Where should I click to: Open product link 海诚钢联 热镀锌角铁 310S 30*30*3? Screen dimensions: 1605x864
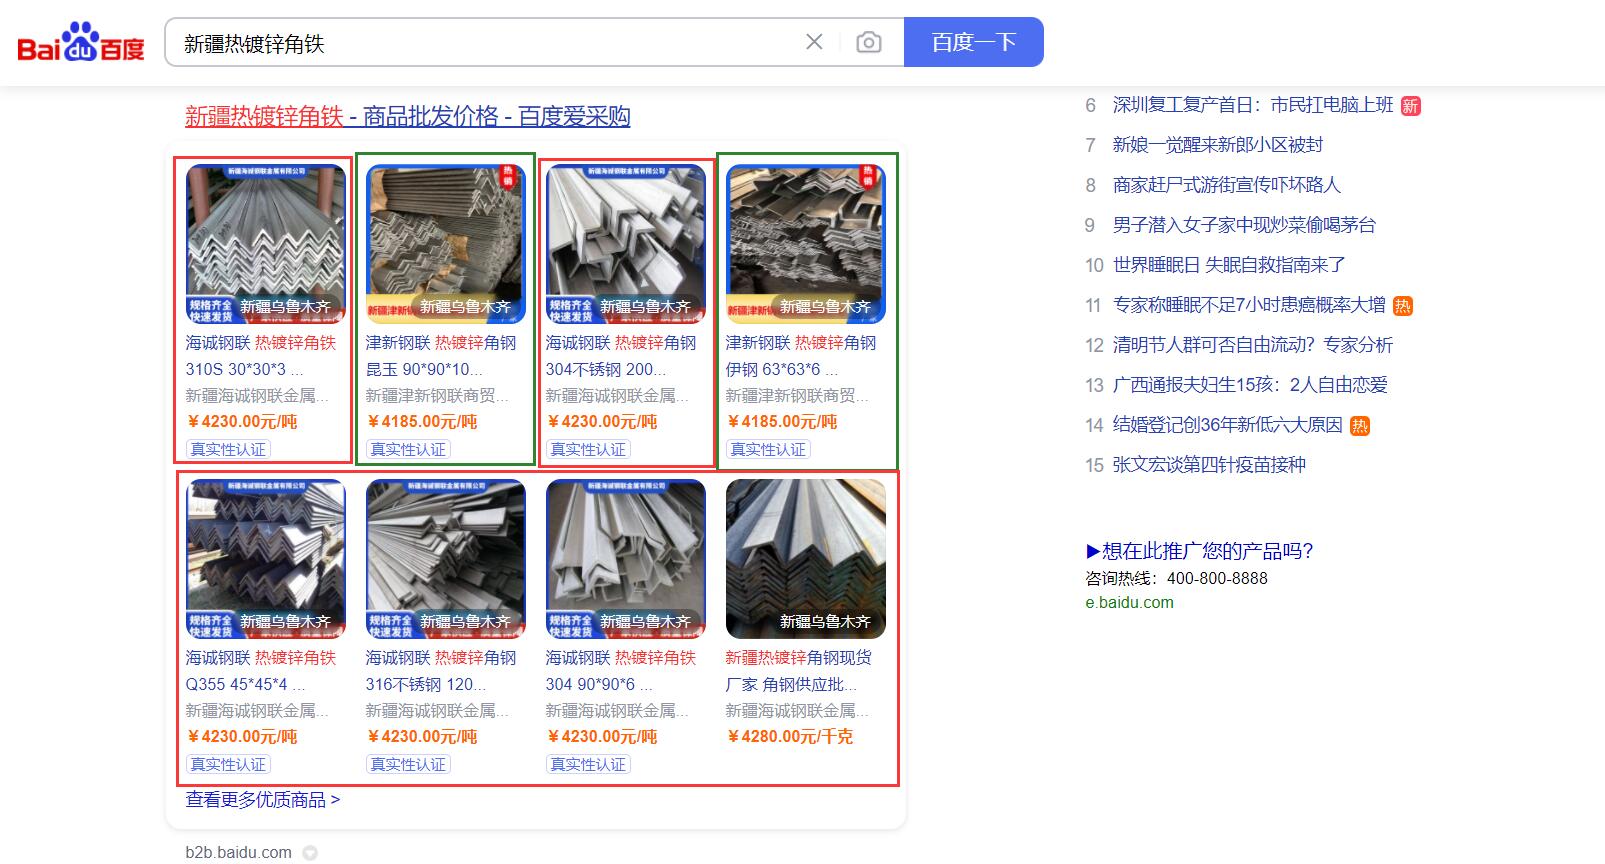coord(261,356)
